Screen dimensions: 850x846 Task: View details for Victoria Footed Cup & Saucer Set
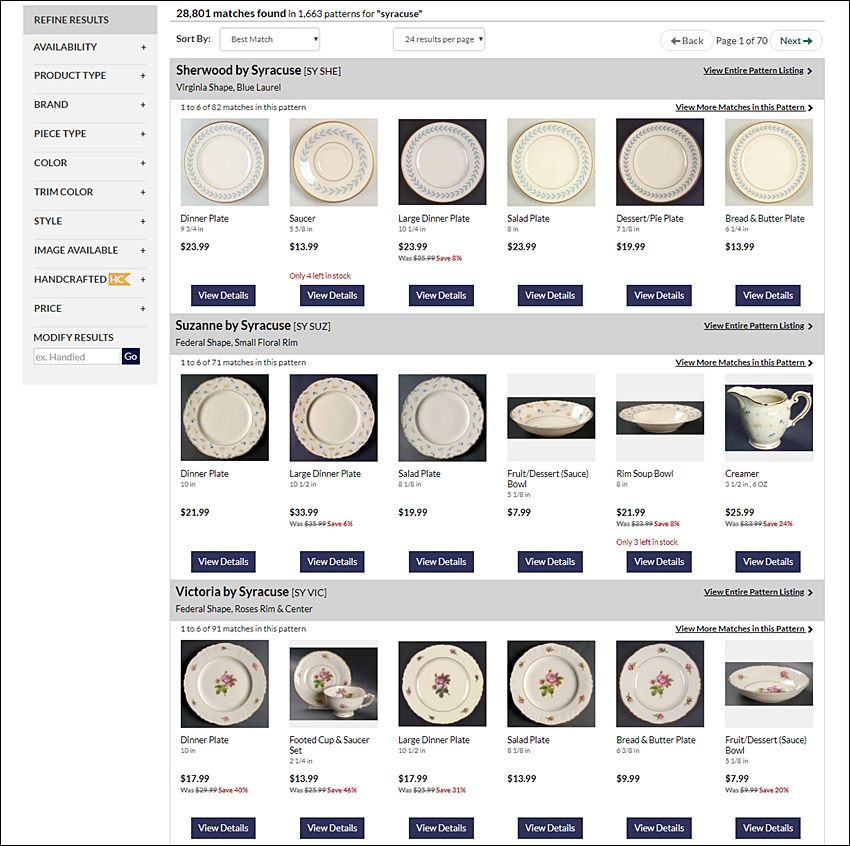coord(332,828)
